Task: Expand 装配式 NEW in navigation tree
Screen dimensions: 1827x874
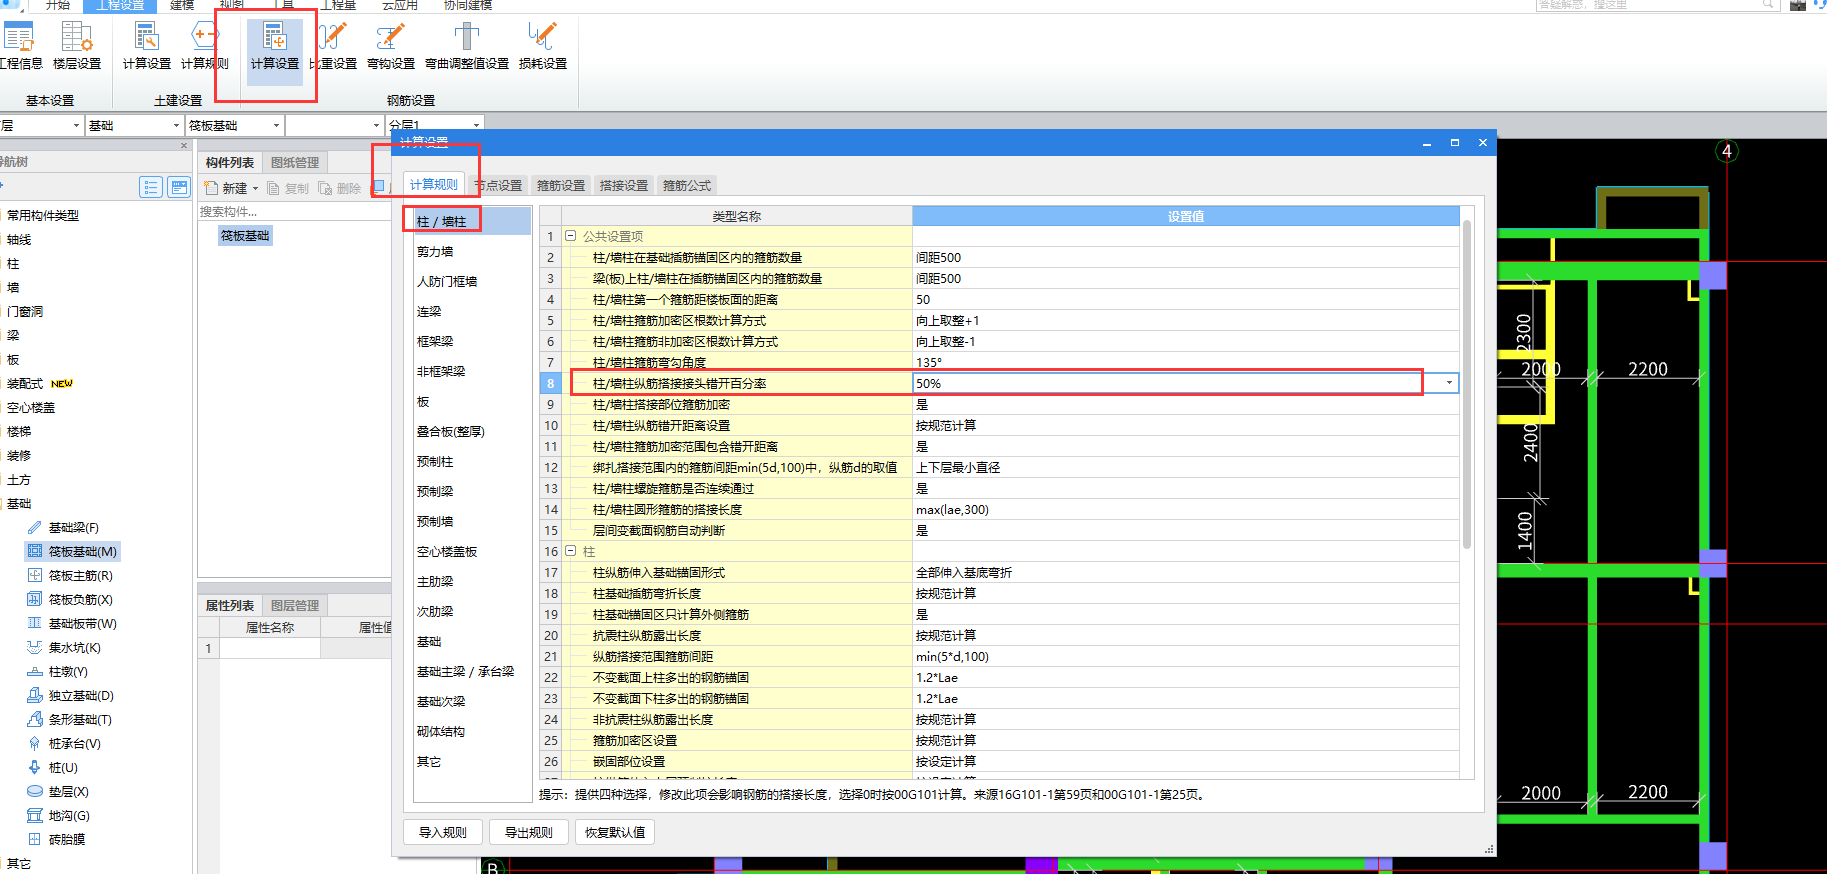Action: click(40, 383)
